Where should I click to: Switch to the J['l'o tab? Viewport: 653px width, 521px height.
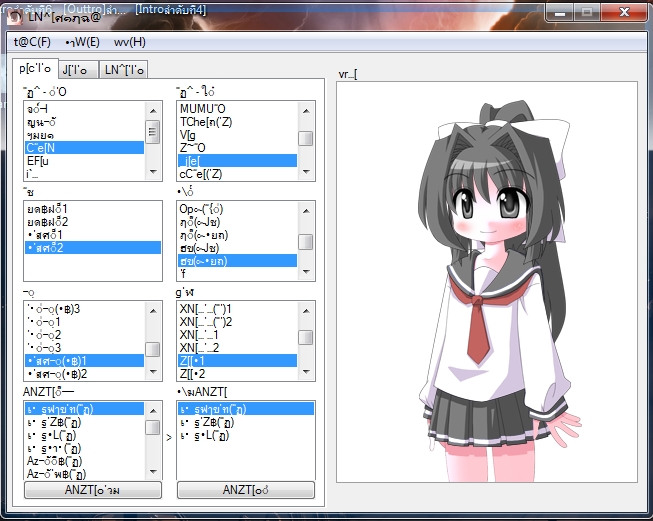point(78,70)
